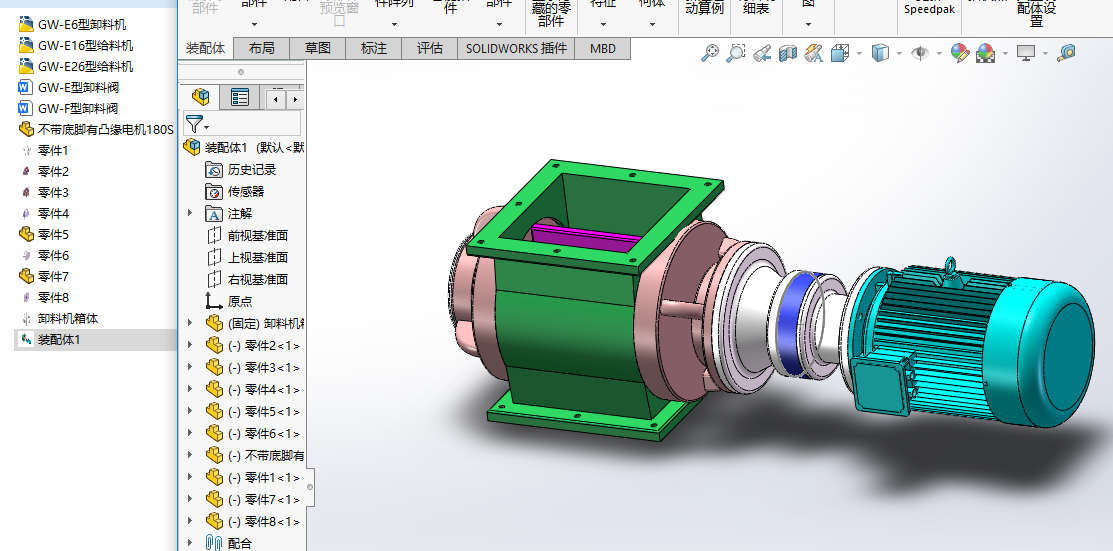Click the Zoom to Fit magnifier icon
This screenshot has width=1113, height=551.
pyautogui.click(x=709, y=53)
